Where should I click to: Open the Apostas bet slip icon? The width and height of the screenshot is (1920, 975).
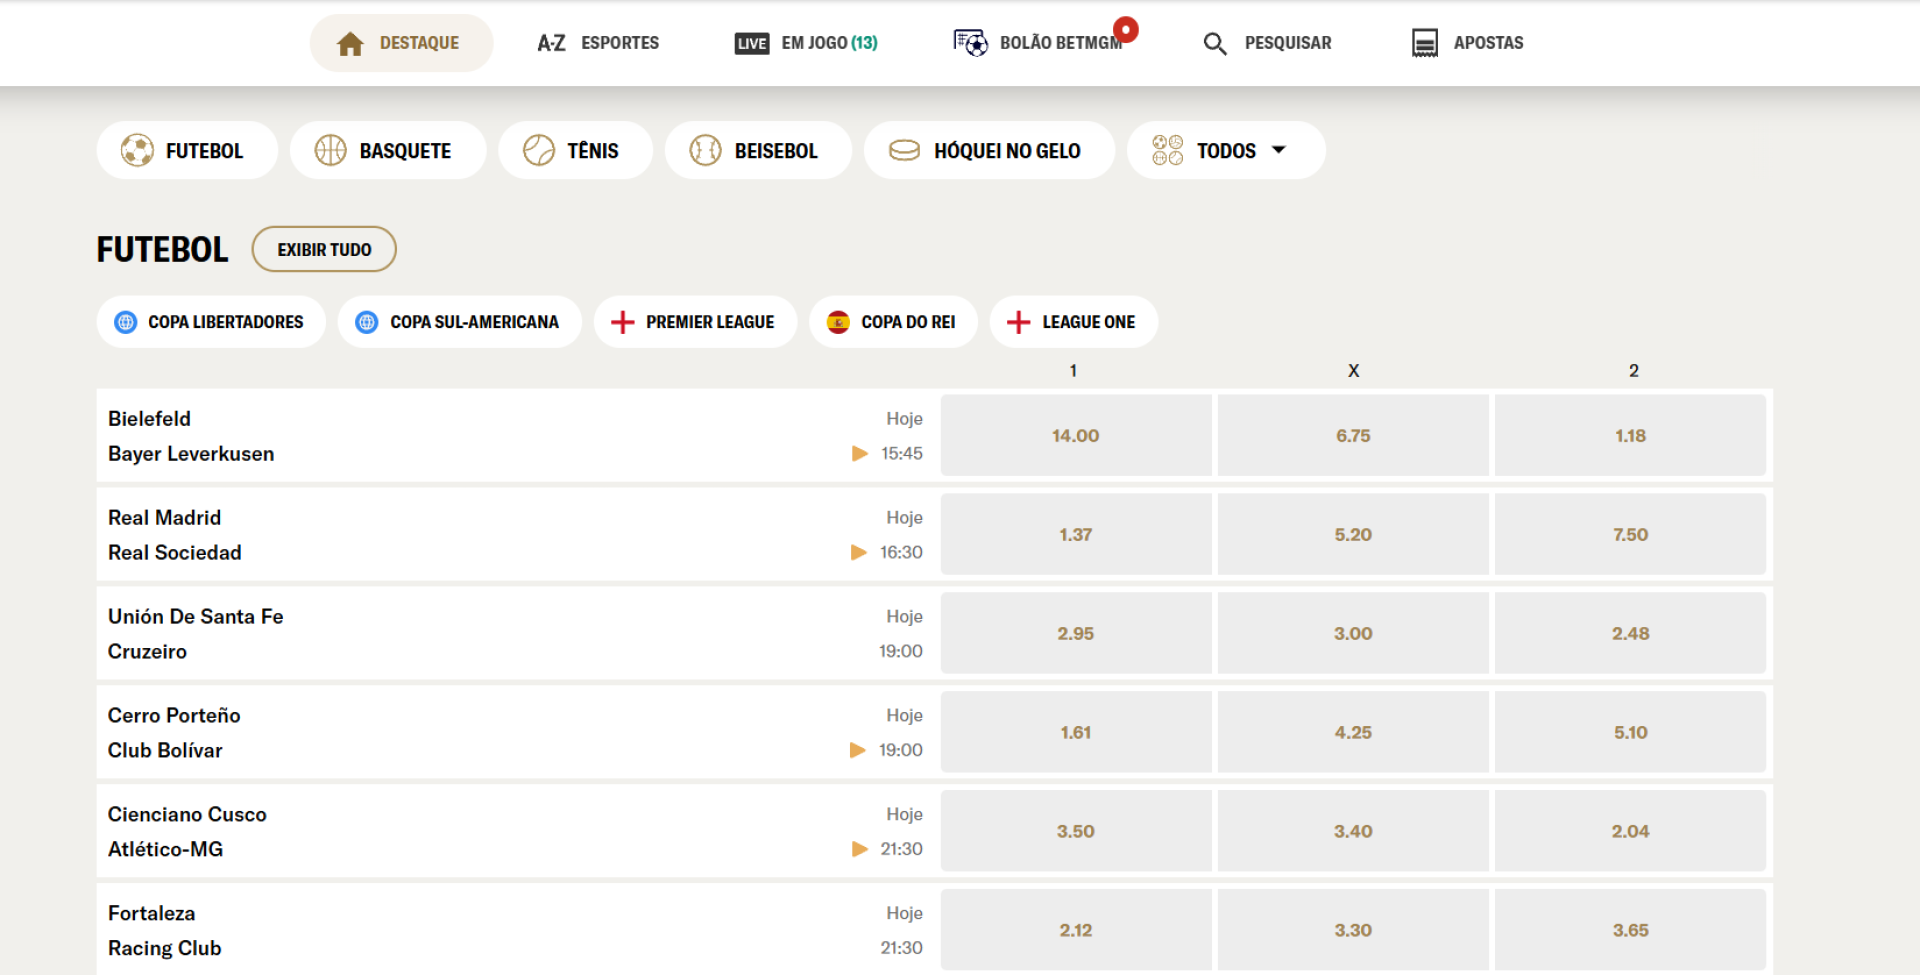click(1424, 43)
